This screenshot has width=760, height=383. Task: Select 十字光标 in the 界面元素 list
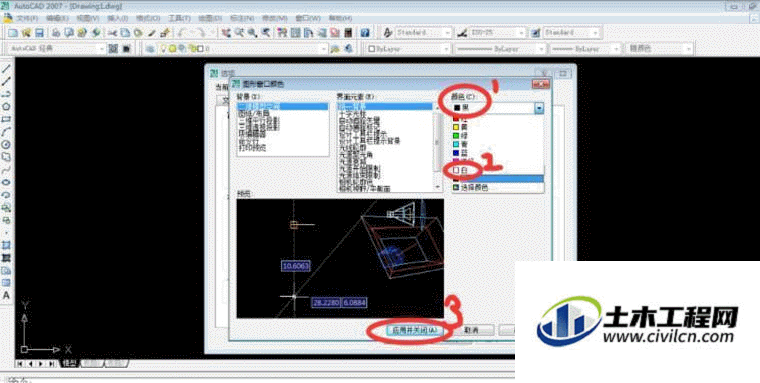tap(352, 113)
